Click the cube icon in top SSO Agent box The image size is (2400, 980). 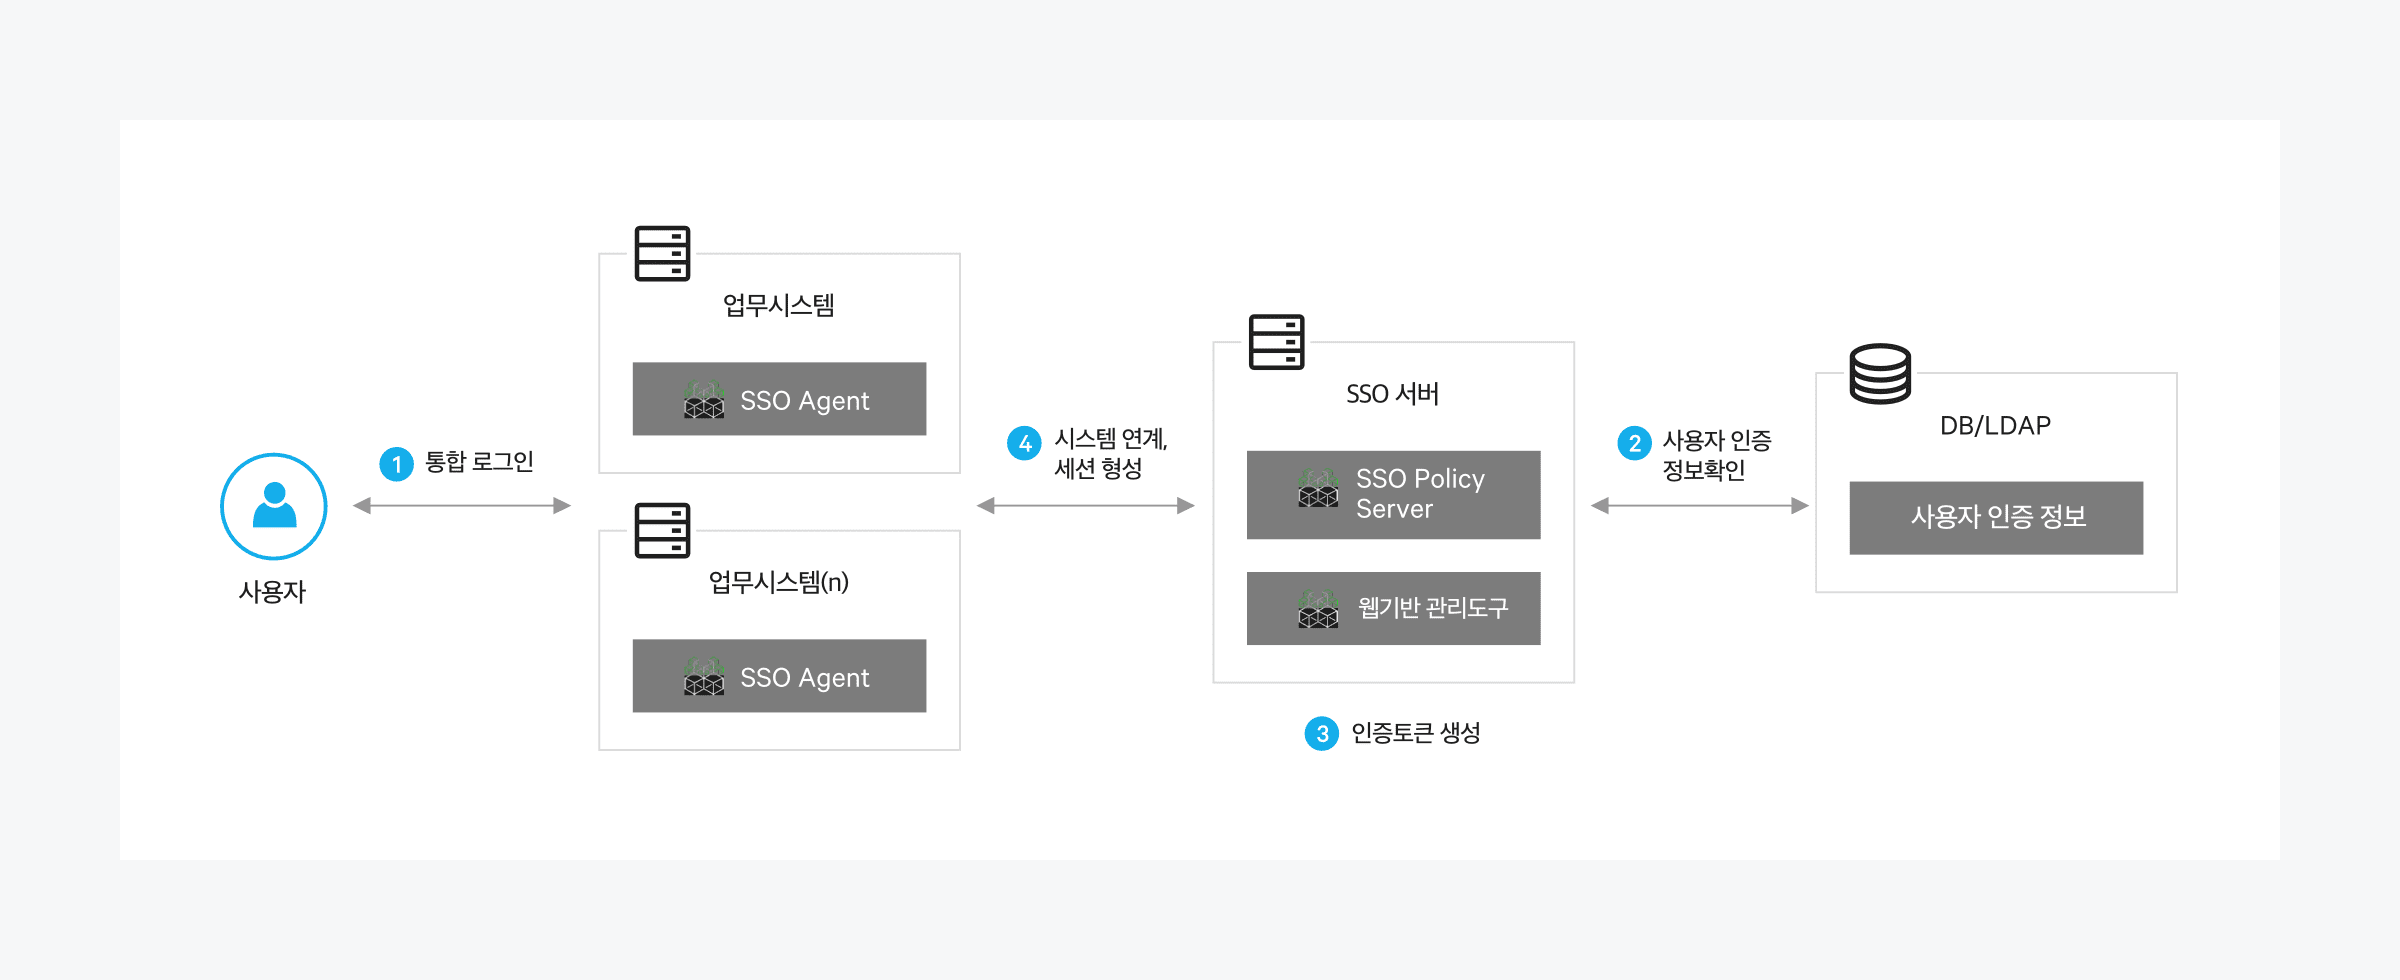(704, 400)
